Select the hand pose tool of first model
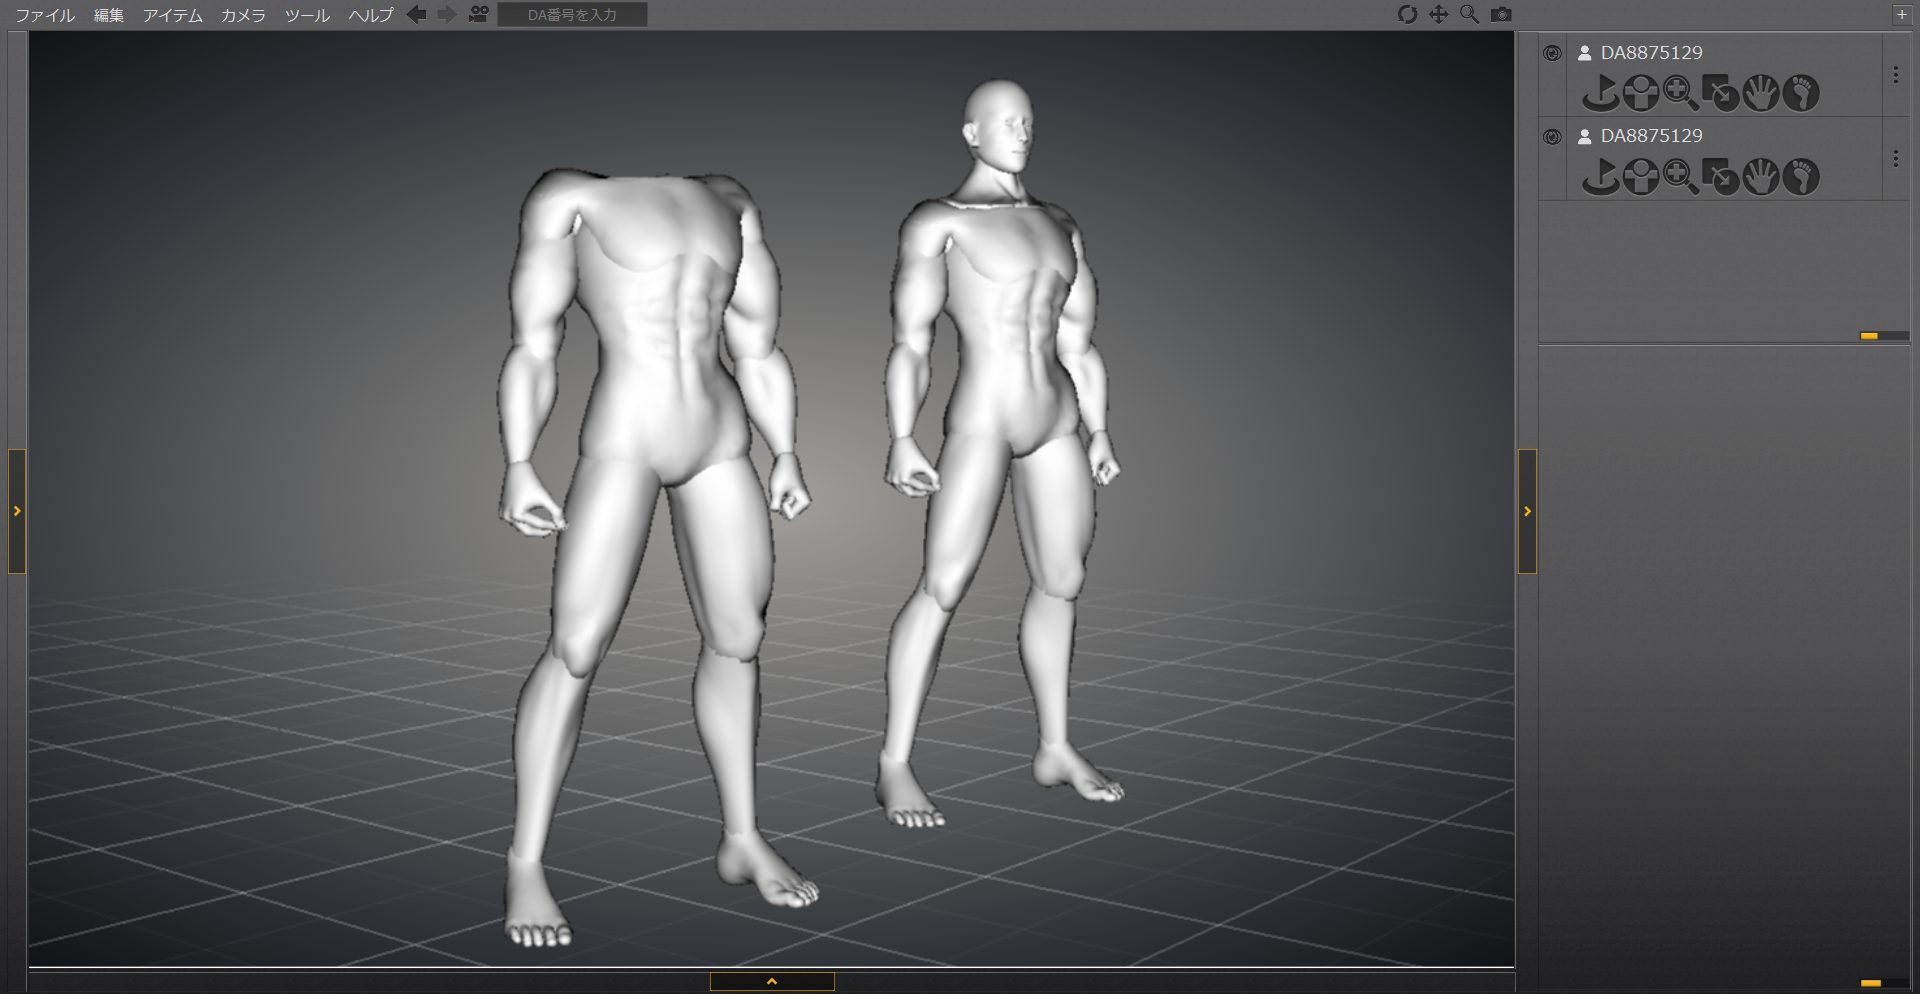 tap(1761, 93)
